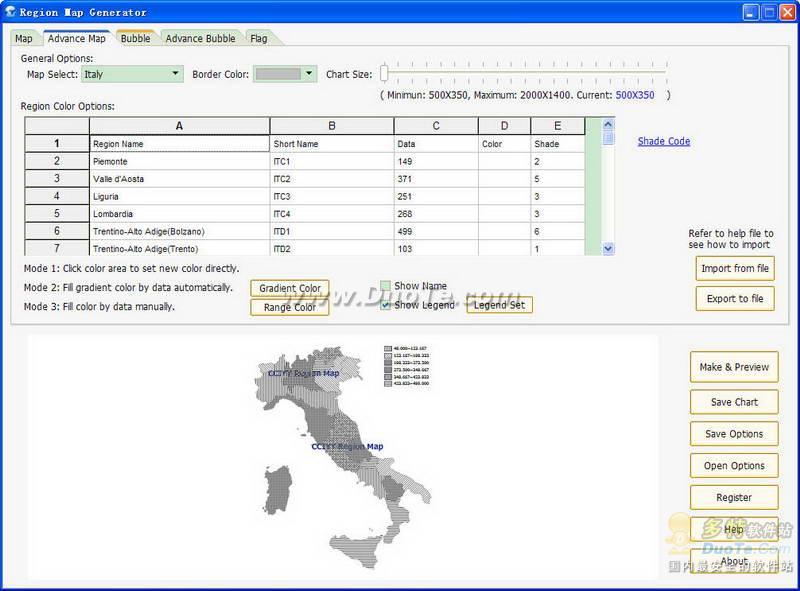
Task: Select the Flag tab
Action: (259, 38)
